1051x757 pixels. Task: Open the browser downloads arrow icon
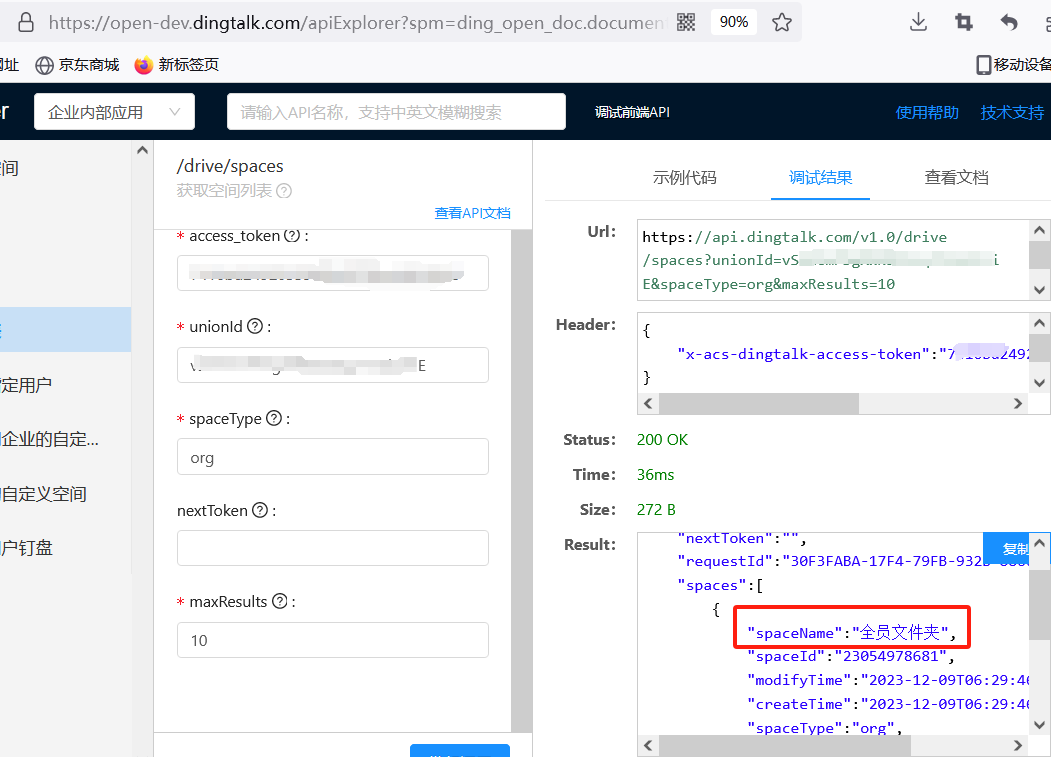918,22
